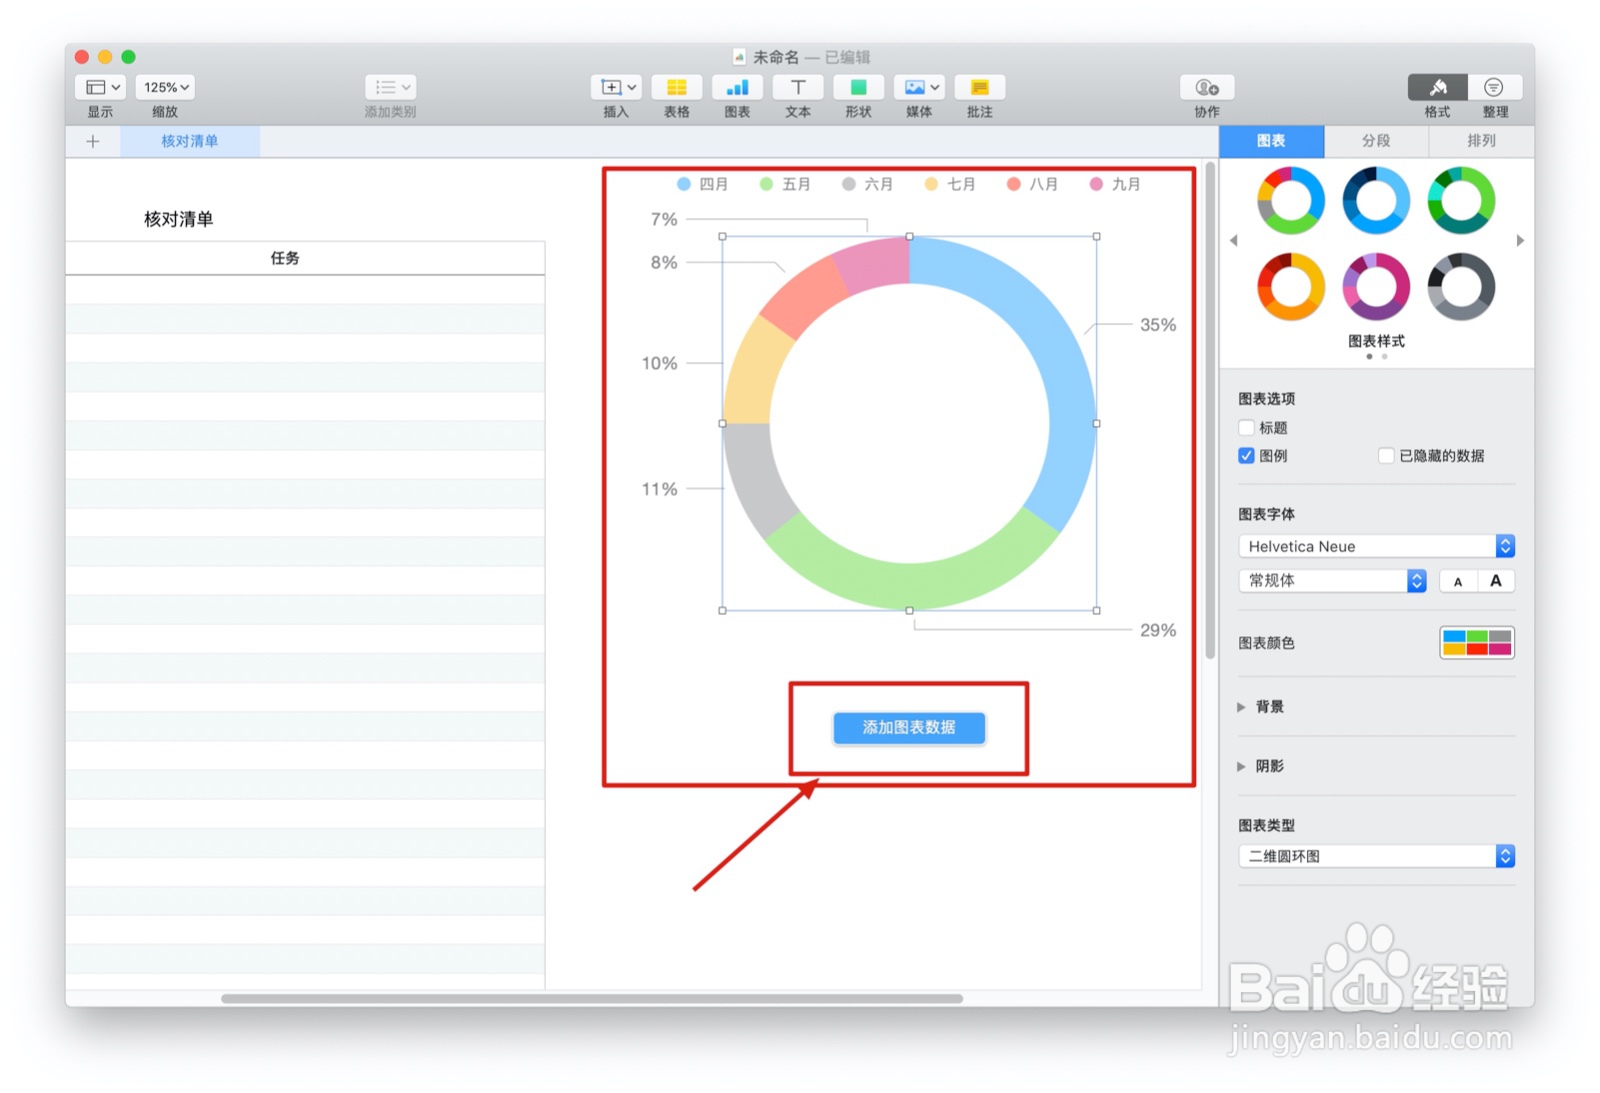Choose the grayscale donut chart style

pyautogui.click(x=1461, y=287)
